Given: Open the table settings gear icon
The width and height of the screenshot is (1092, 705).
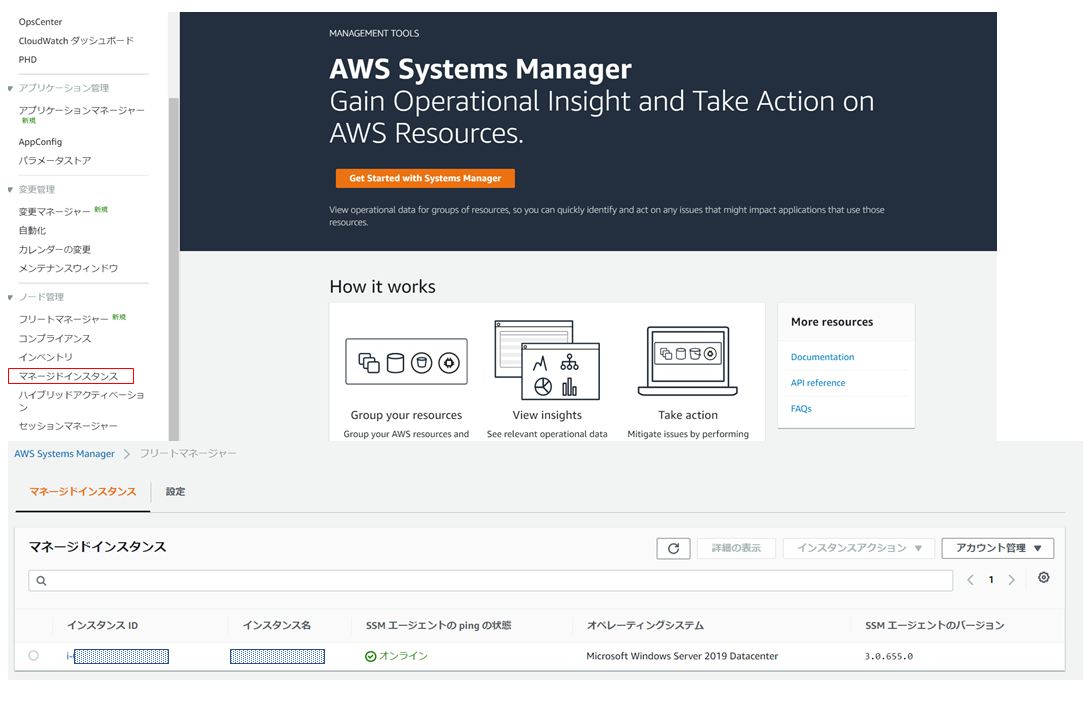Looking at the screenshot, I should (1043, 578).
